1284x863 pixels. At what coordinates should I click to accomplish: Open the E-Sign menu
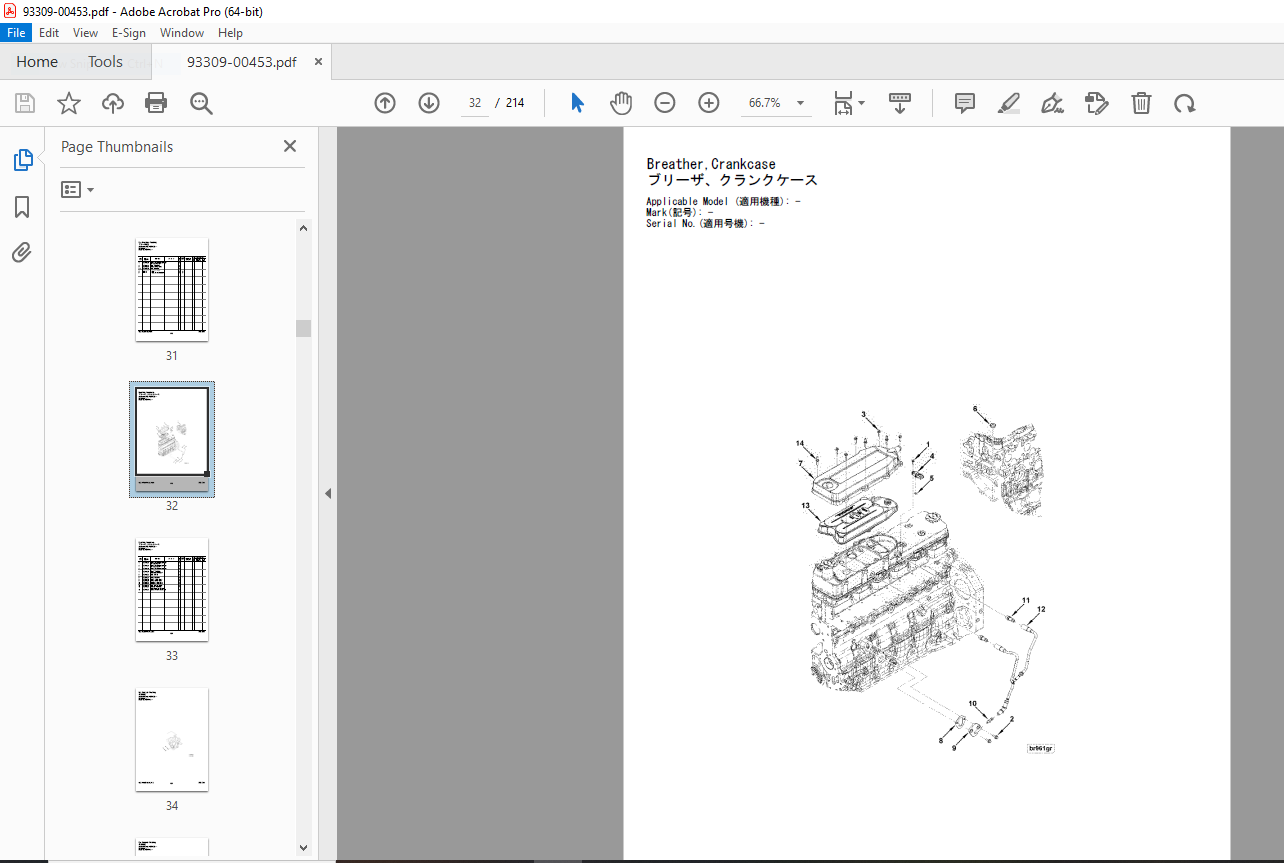click(129, 33)
